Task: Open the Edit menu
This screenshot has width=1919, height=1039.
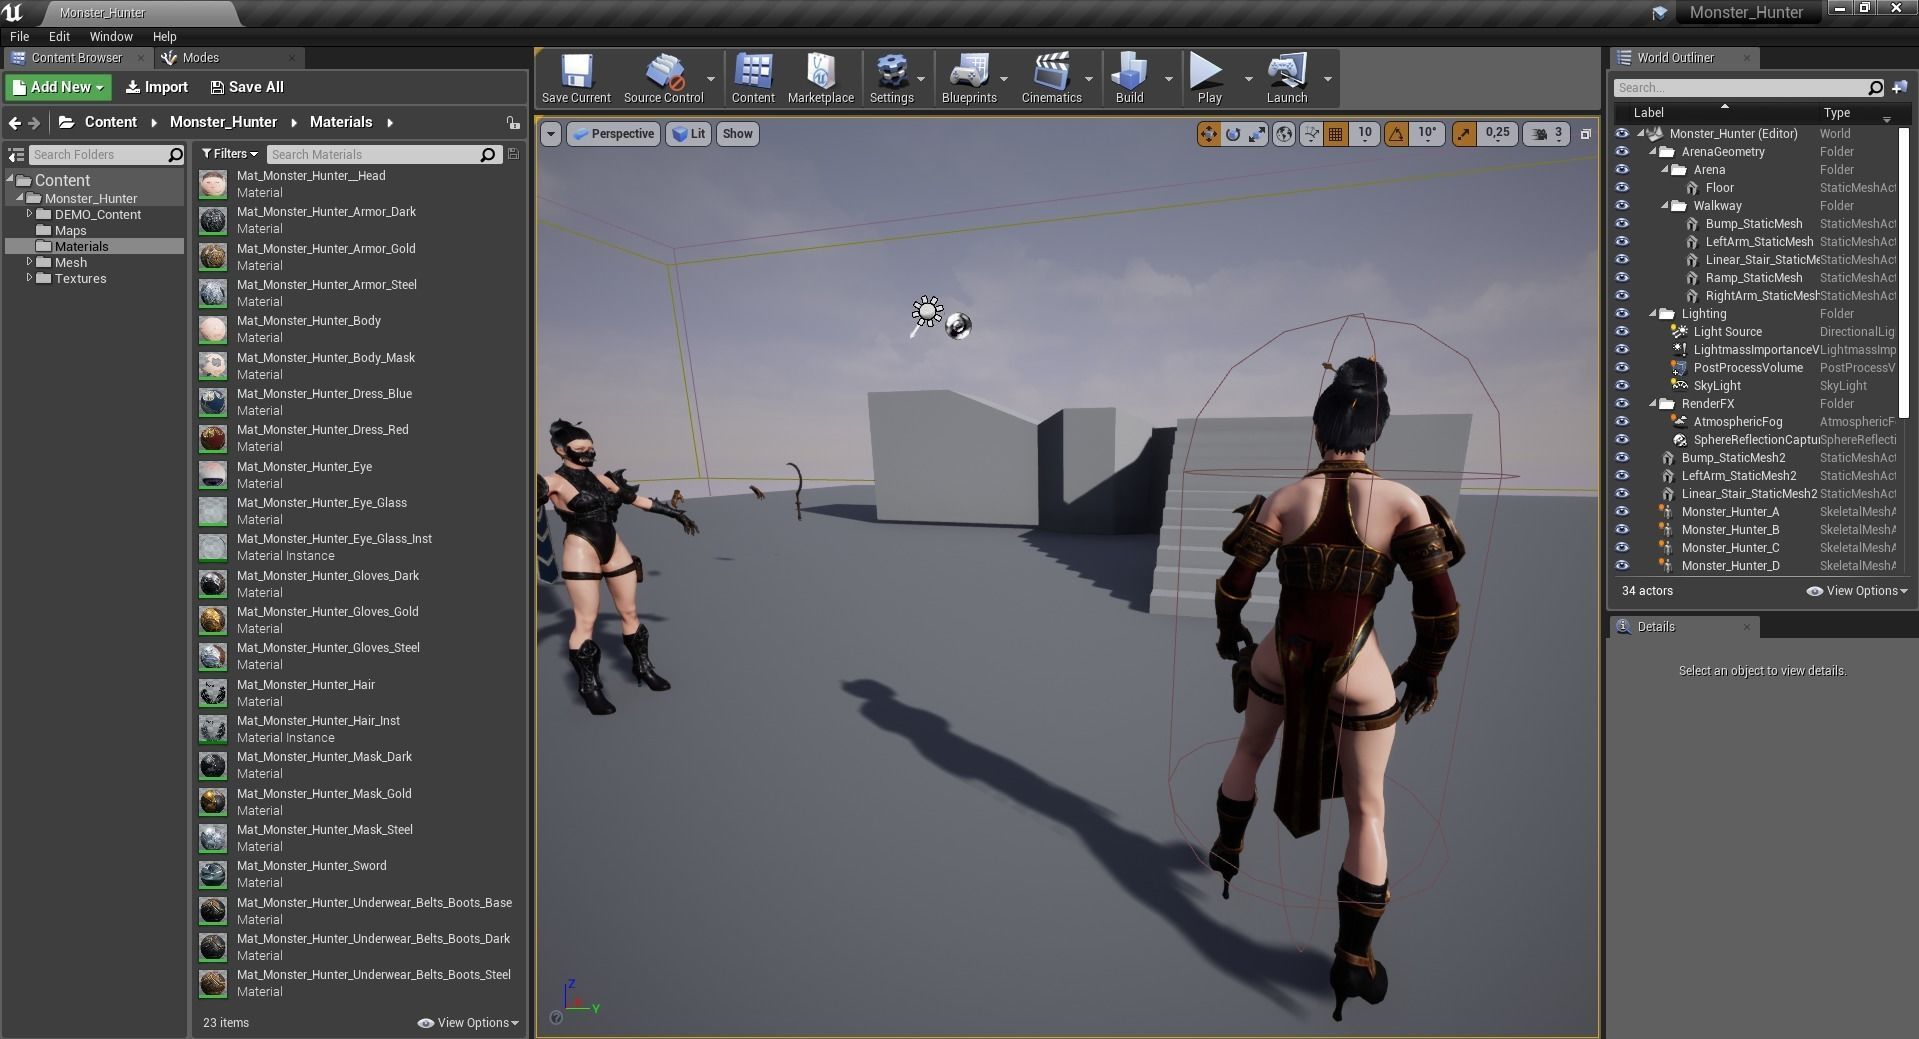Action: pos(59,36)
